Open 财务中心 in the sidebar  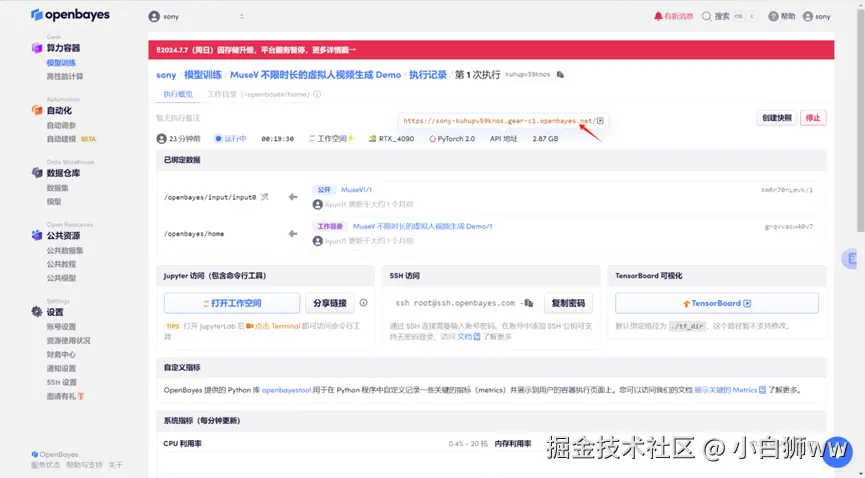[x=61, y=354]
